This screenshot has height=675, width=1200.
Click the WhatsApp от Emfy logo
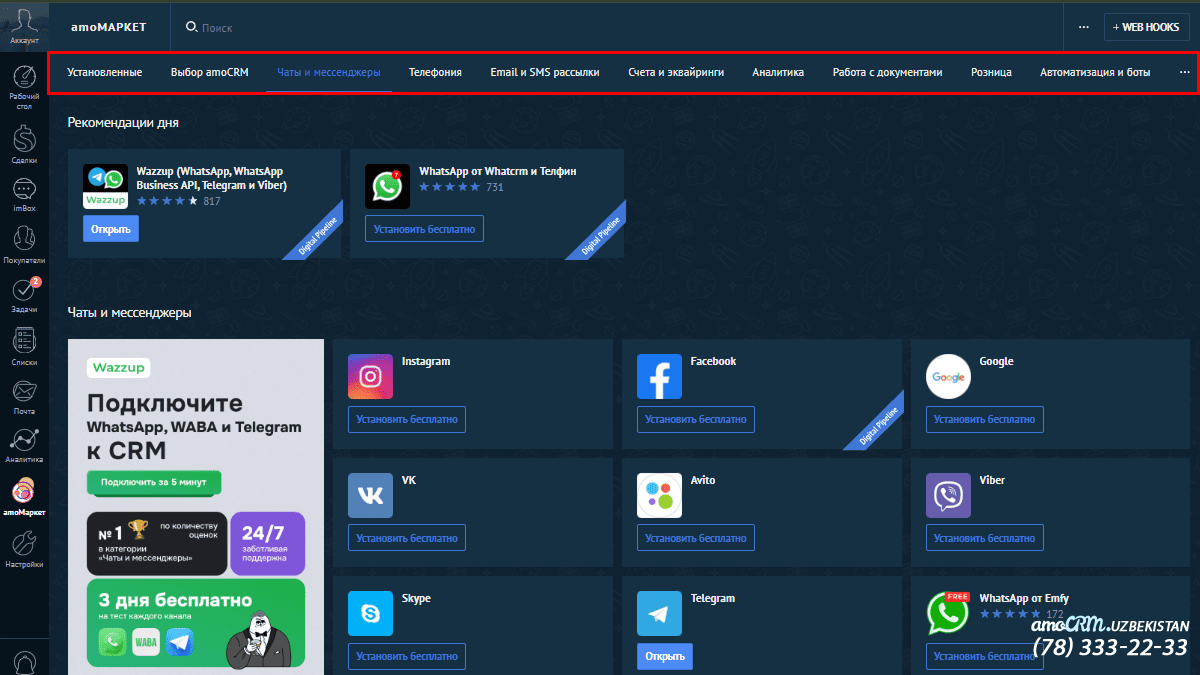click(x=948, y=614)
